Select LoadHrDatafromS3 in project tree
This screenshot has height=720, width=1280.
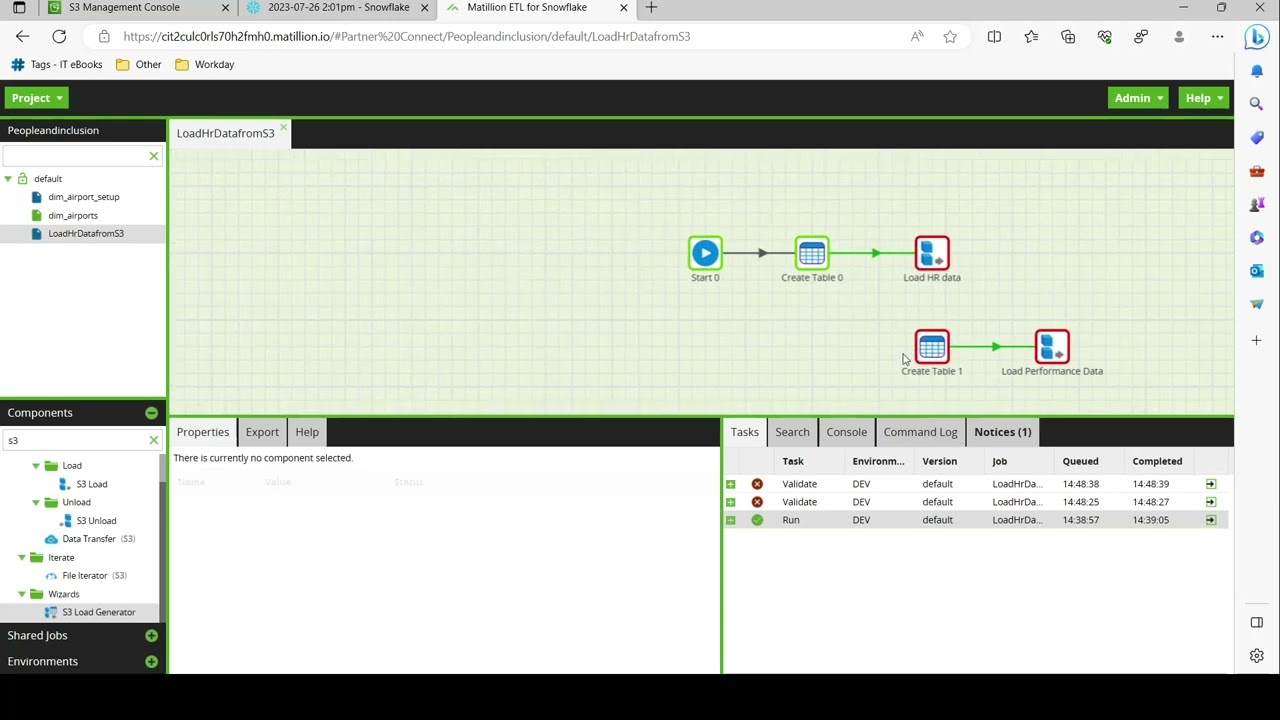85,234
